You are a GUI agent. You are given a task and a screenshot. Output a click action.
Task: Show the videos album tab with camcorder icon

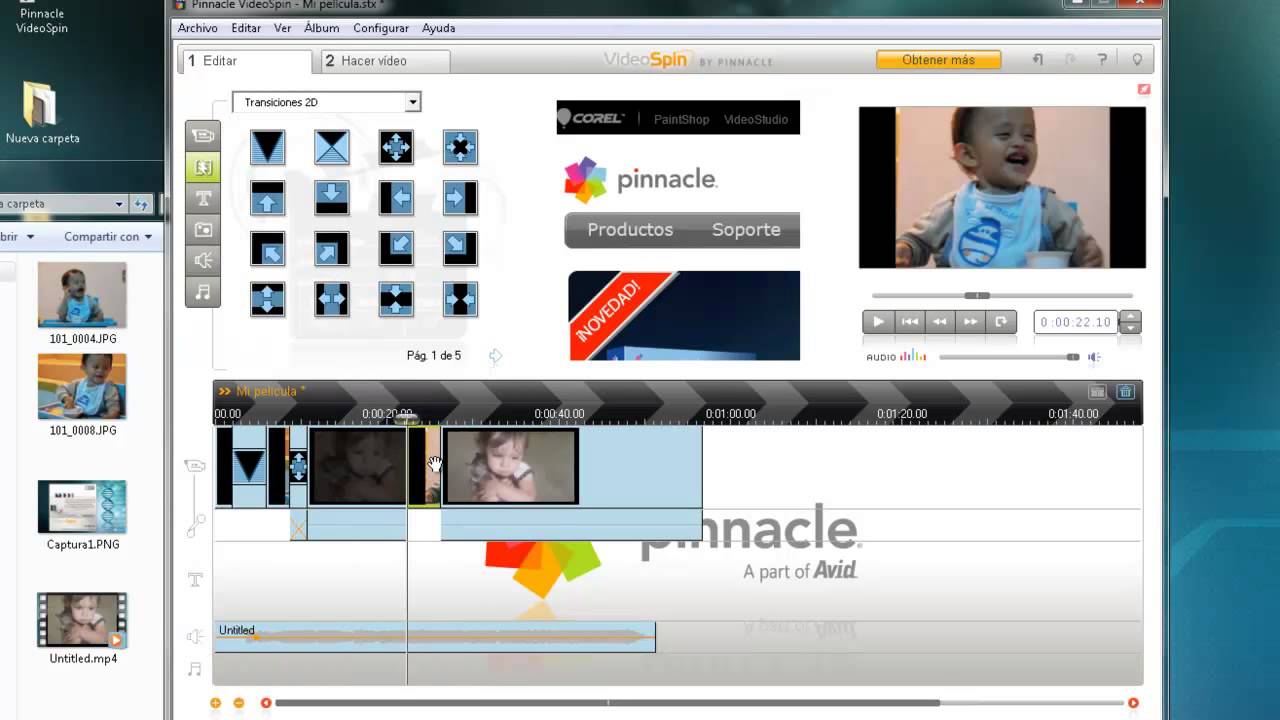[203, 136]
